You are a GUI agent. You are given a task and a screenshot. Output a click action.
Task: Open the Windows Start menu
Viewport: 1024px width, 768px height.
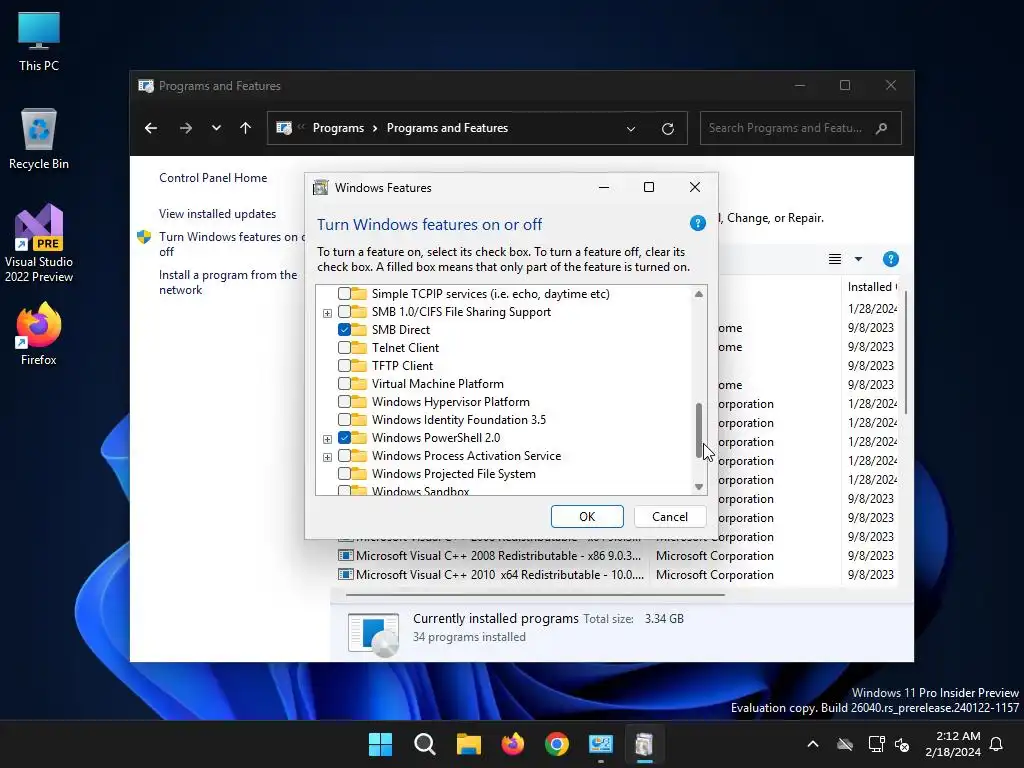click(x=381, y=744)
